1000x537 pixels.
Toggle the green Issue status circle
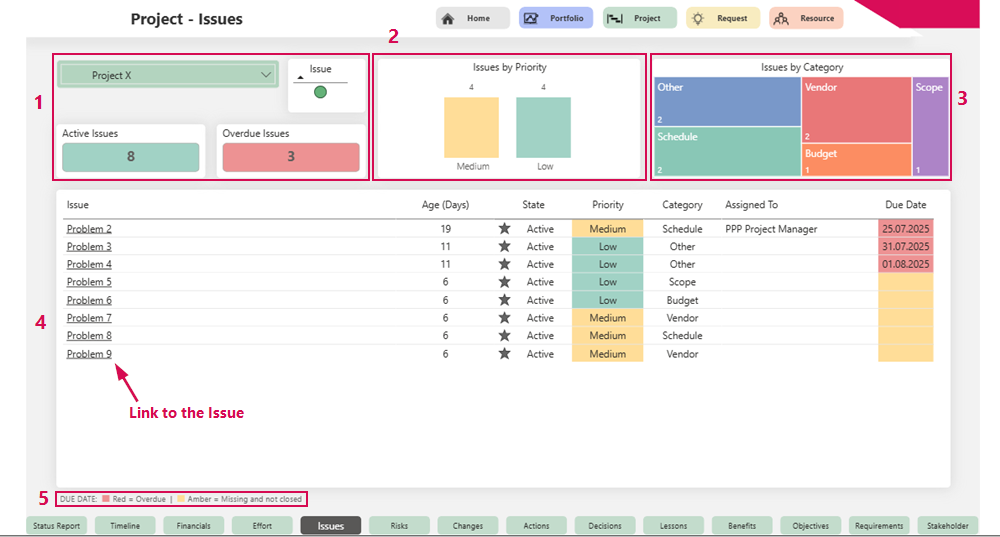[x=320, y=92]
